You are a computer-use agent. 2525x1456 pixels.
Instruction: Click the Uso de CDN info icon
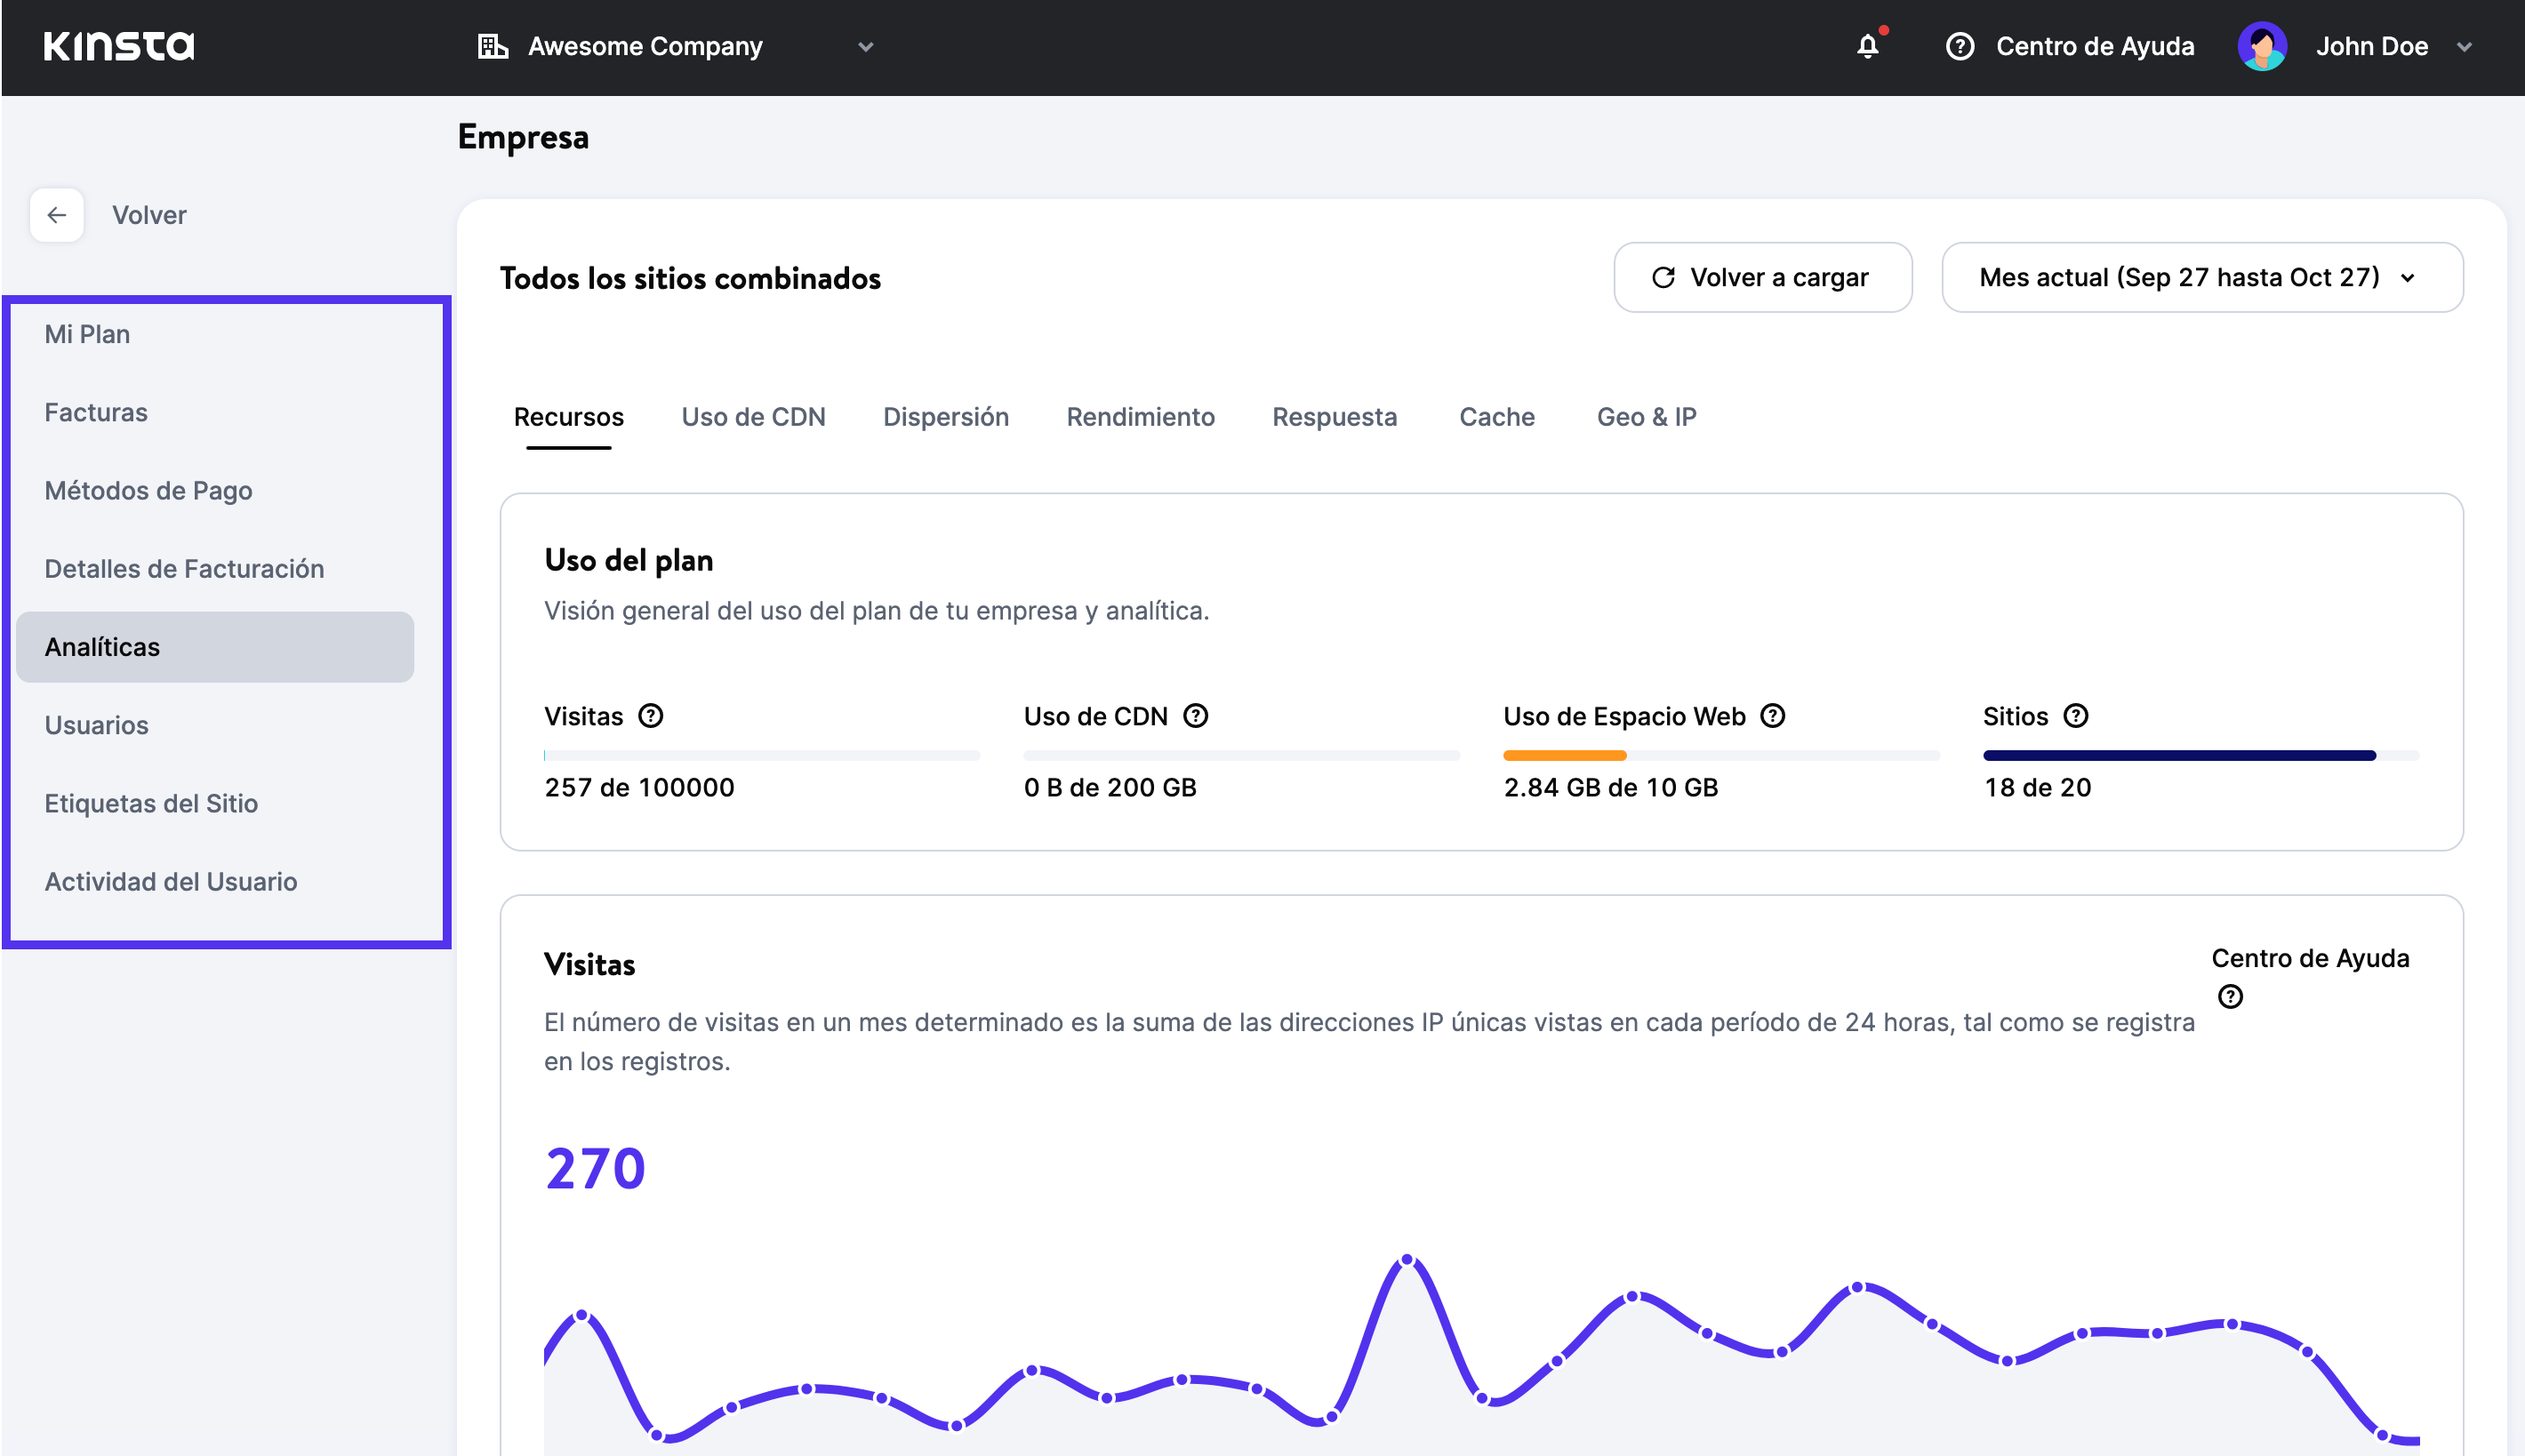tap(1196, 716)
